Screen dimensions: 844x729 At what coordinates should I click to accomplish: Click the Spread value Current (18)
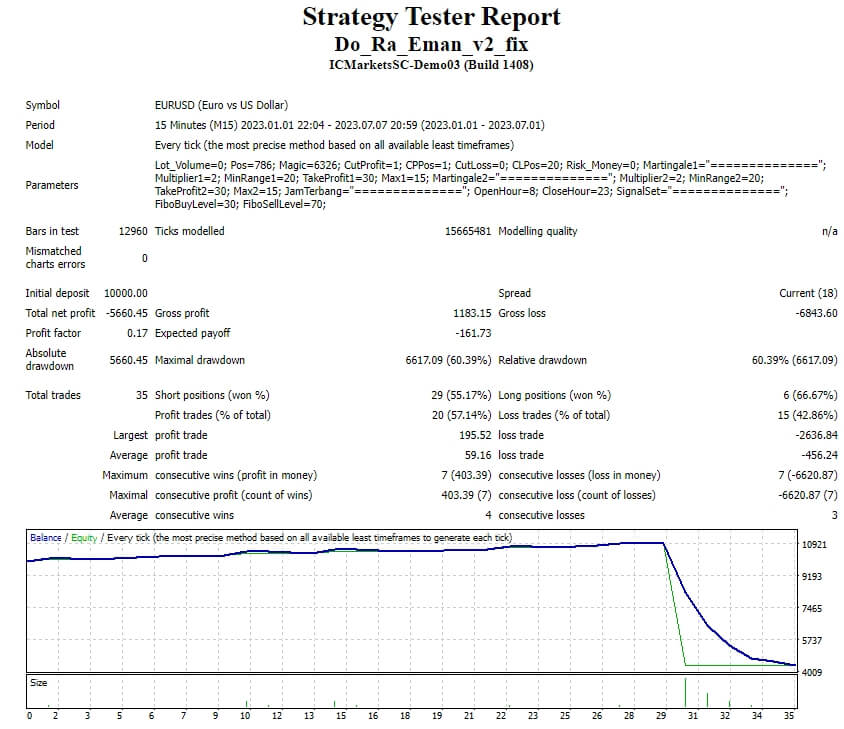coord(808,293)
